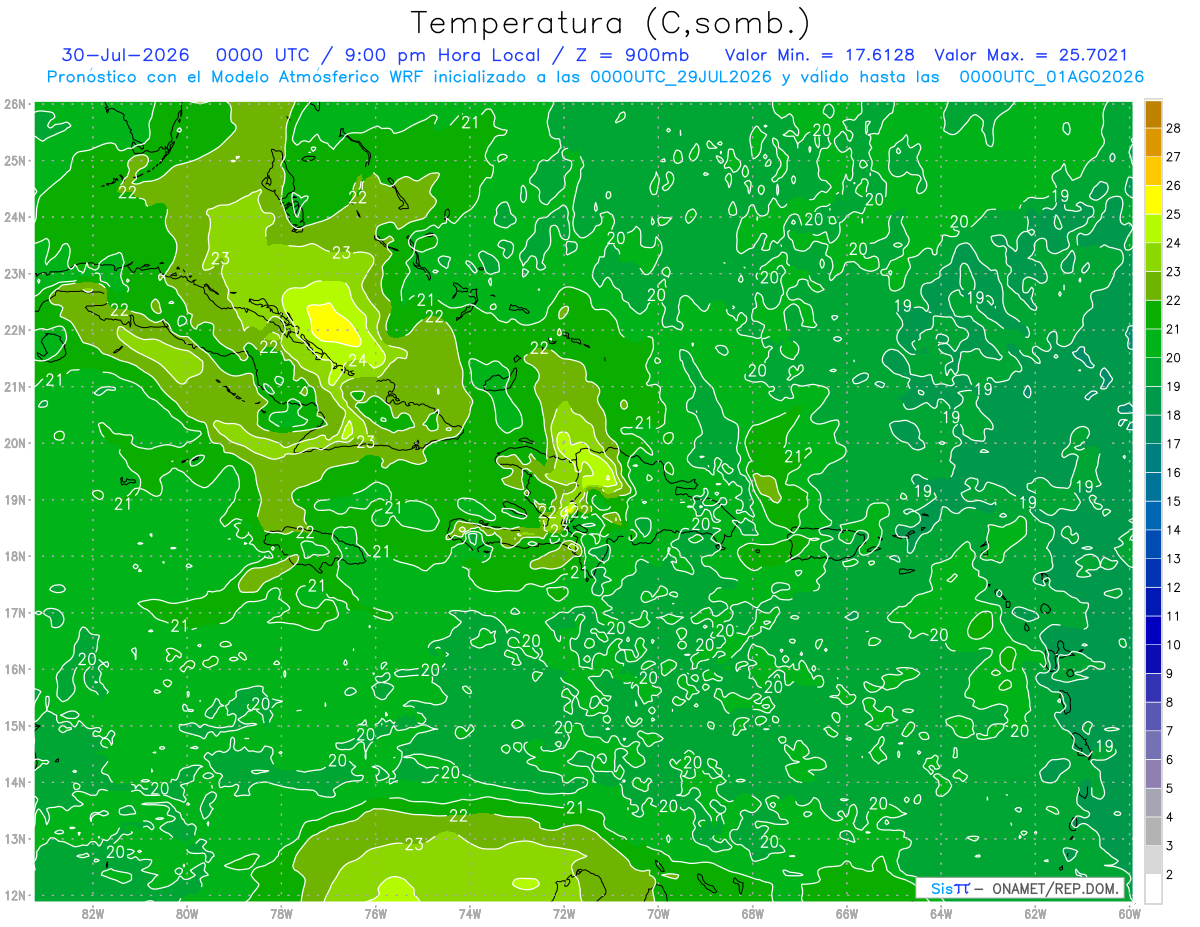Screen dimensions: 1200x927
Task: Click the "Valor Min. = 17.6128" value
Action: click(x=819, y=55)
